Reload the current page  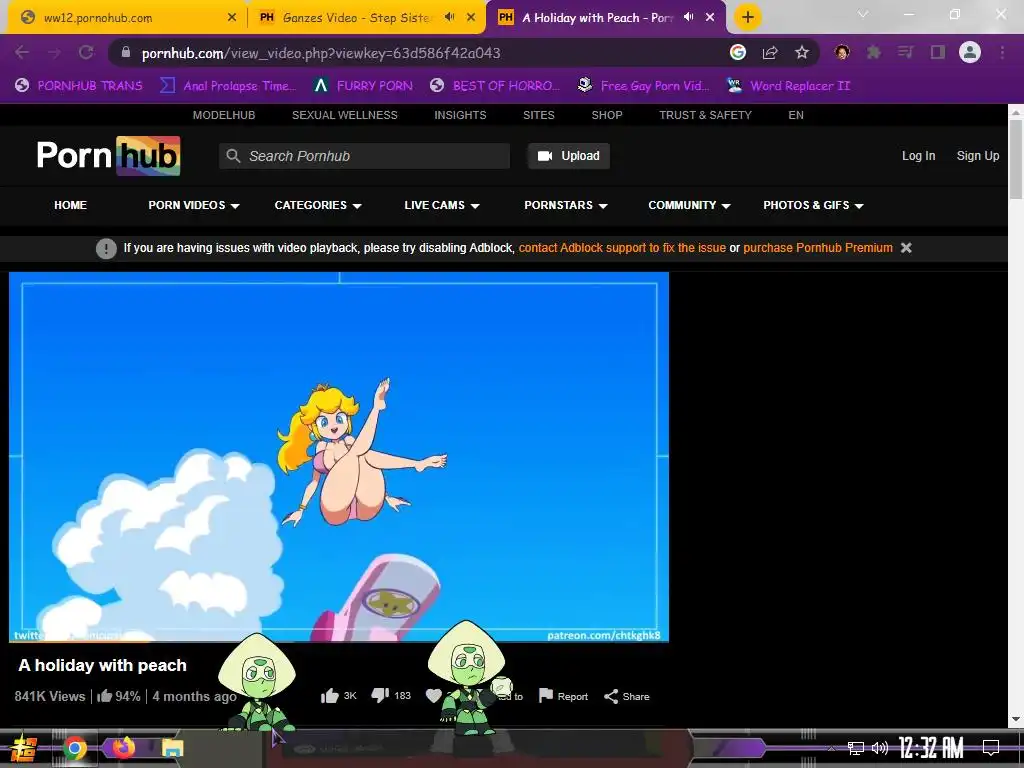[86, 53]
